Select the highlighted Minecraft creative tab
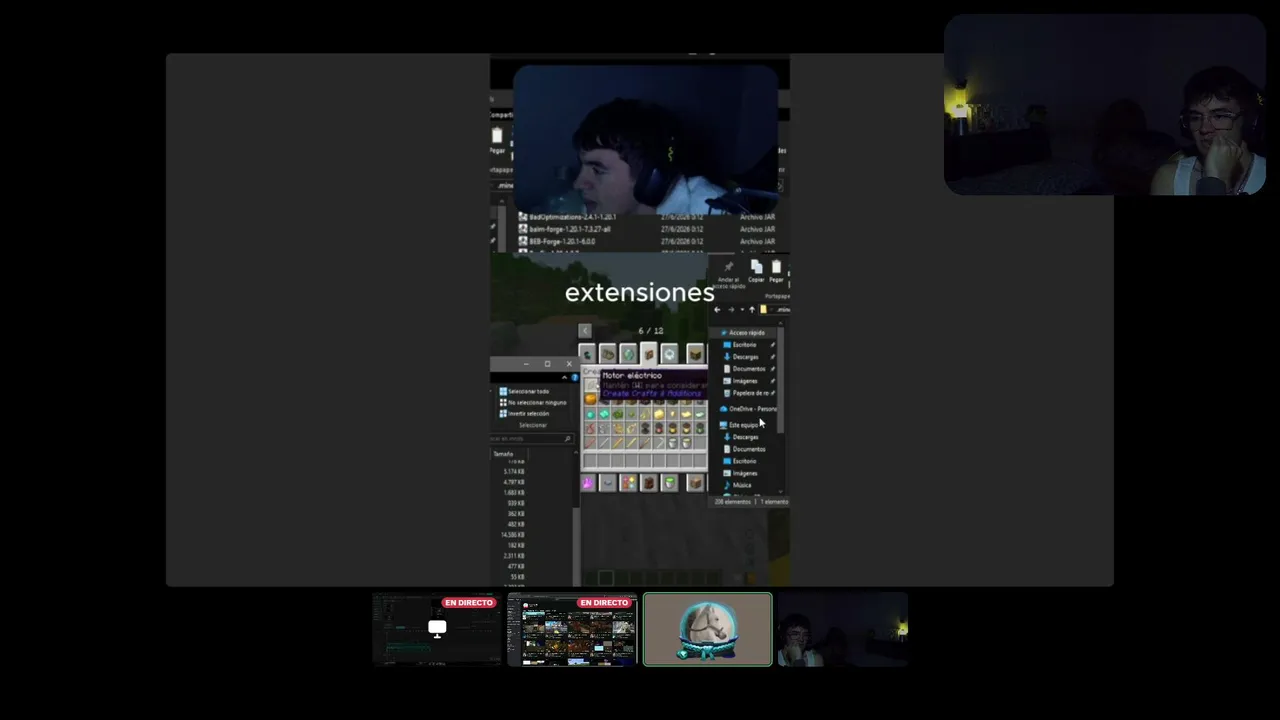The width and height of the screenshot is (1280, 720). pos(649,353)
